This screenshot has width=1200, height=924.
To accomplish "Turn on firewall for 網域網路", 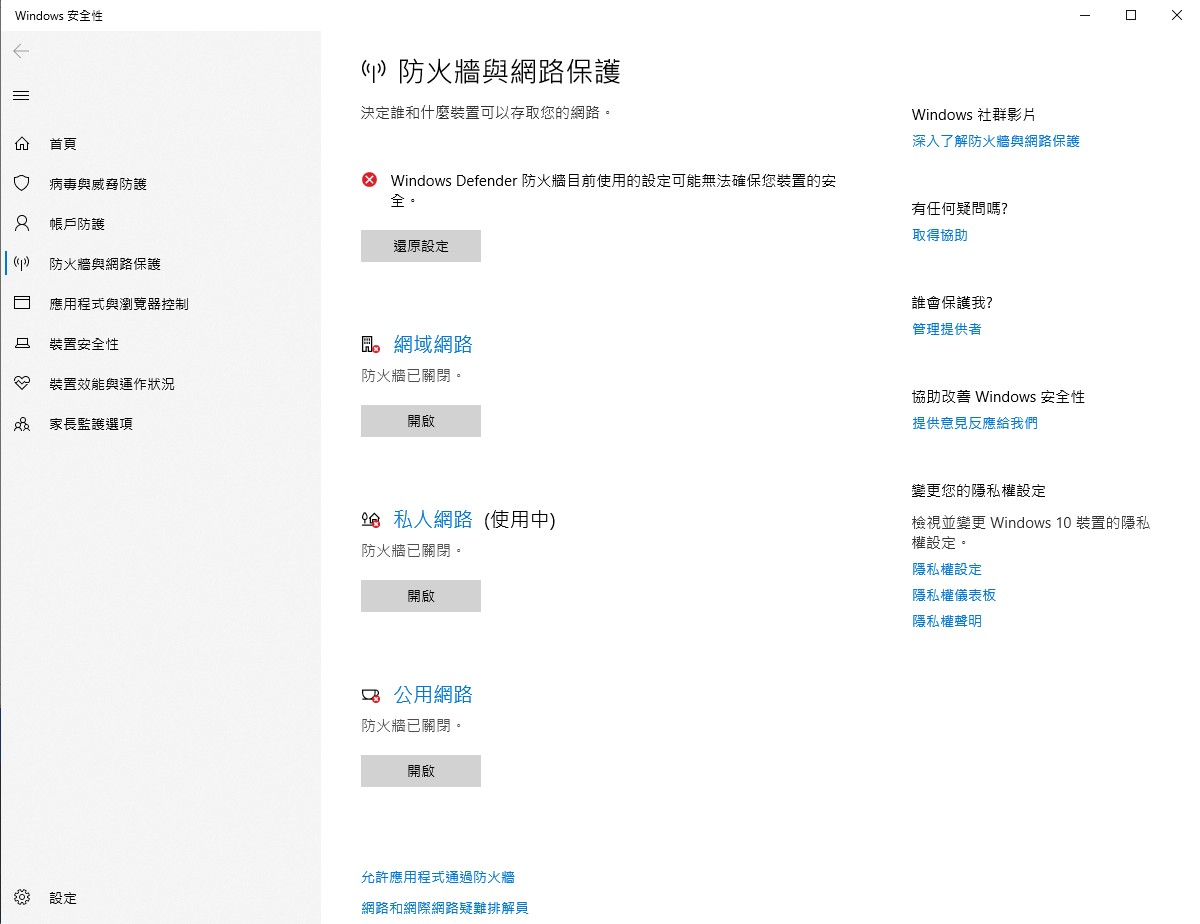I will tap(420, 421).
